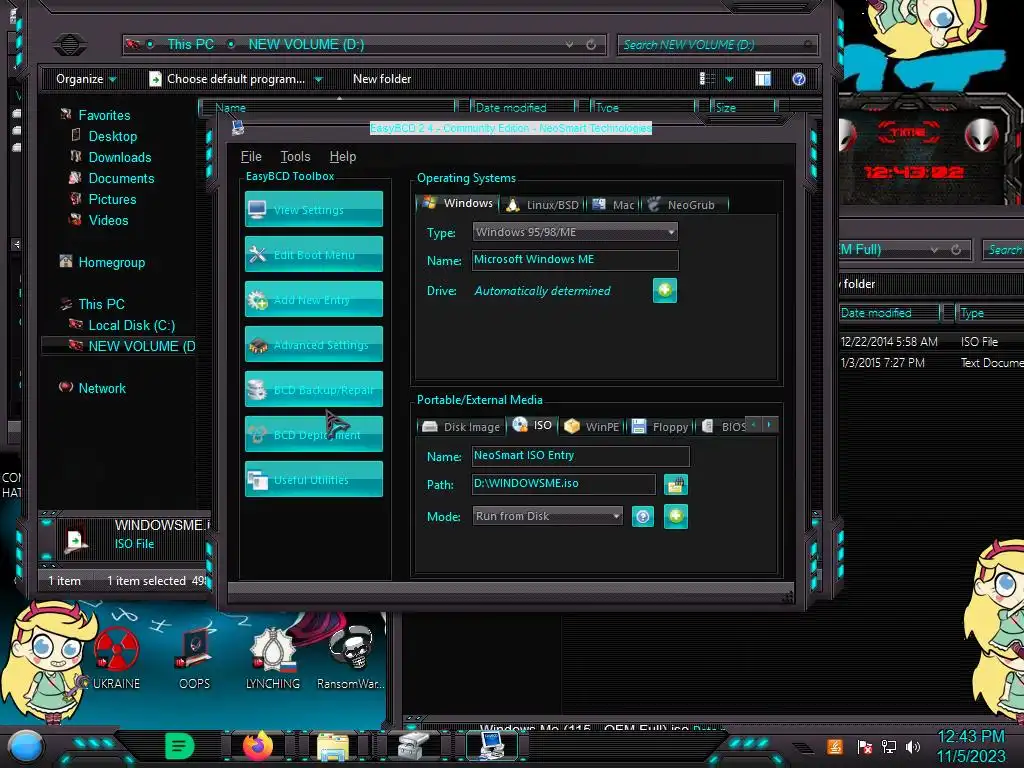Open Edit Boot Menu section
1024x768 pixels.
pyautogui.click(x=313, y=255)
